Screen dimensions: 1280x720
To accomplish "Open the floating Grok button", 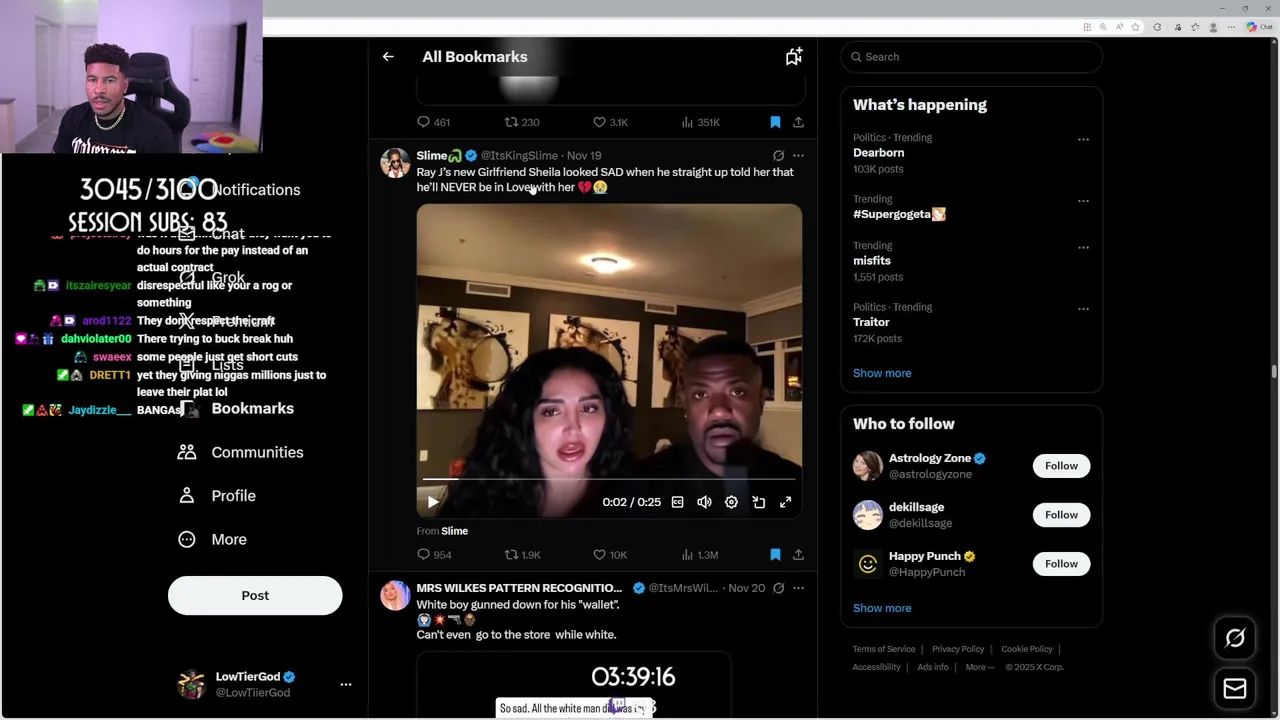I will point(1235,638).
